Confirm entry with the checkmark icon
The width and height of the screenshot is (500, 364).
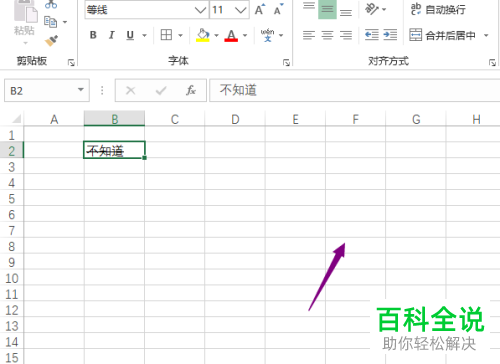[161, 90]
